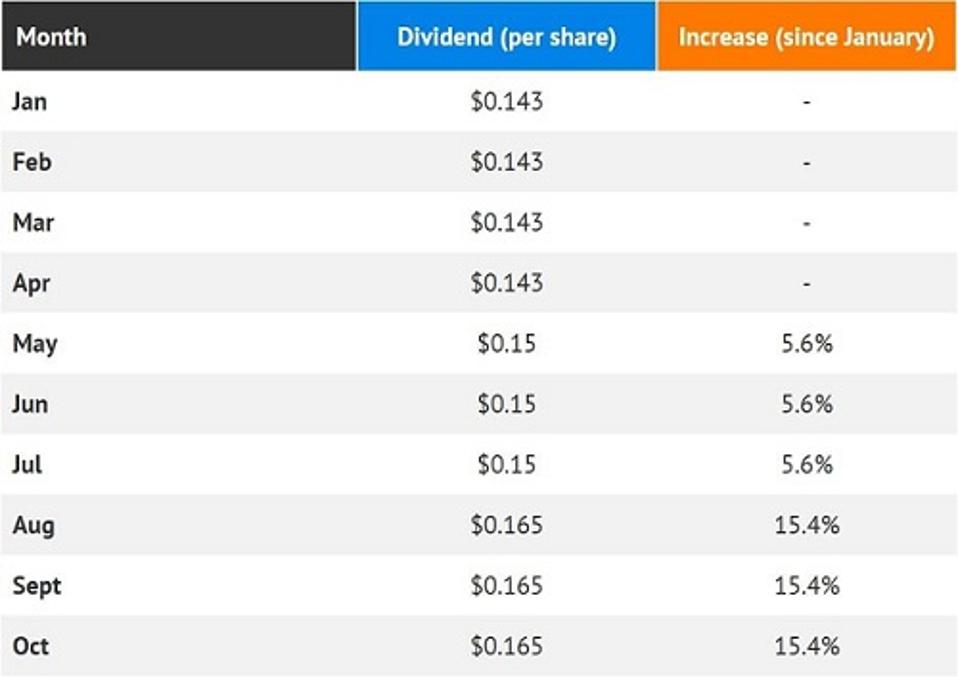Select the Aug row label
Viewport: 958px width, 677px height.
[33, 525]
